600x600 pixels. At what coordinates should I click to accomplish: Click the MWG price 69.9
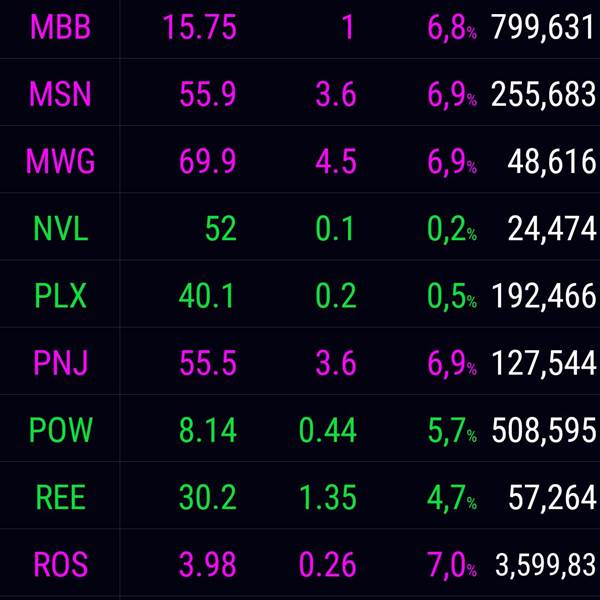coord(208,161)
